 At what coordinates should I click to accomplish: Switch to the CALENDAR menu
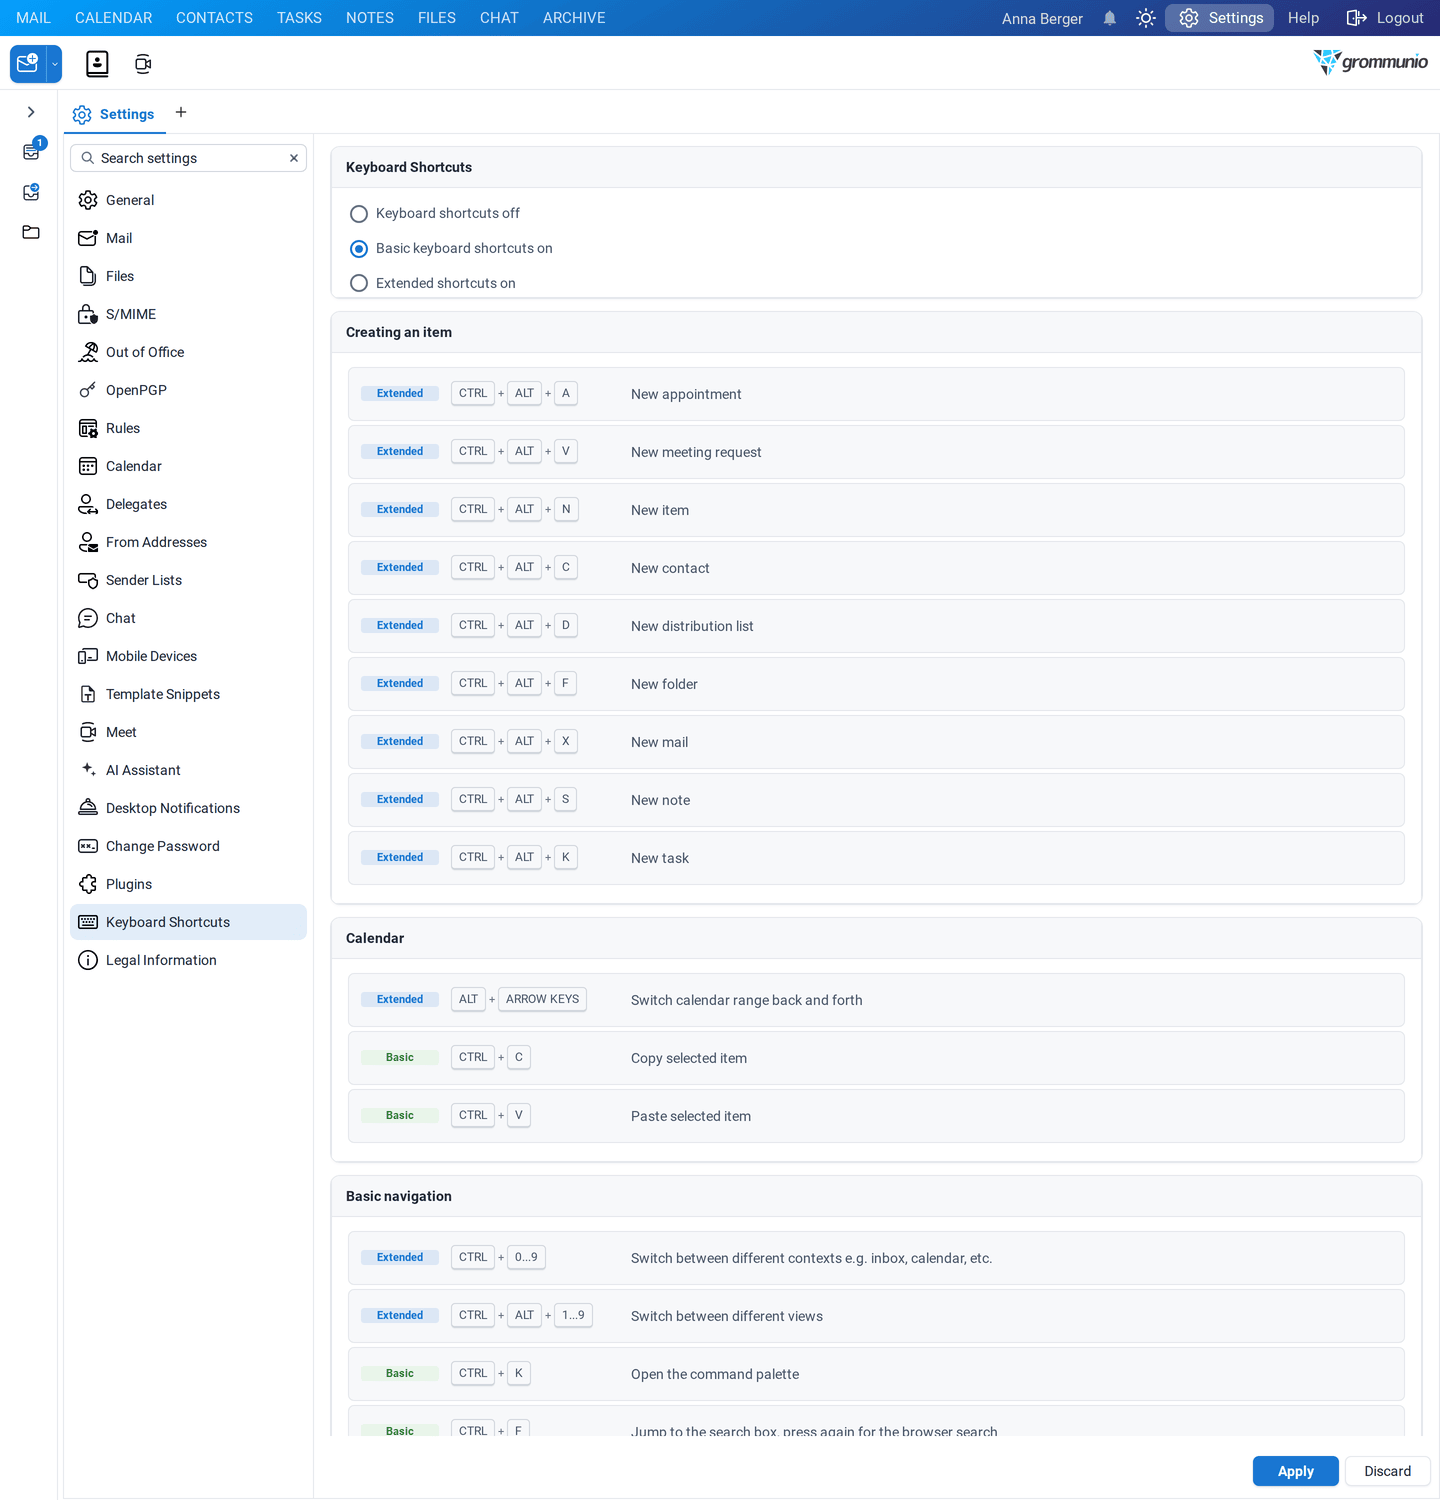[x=114, y=18]
